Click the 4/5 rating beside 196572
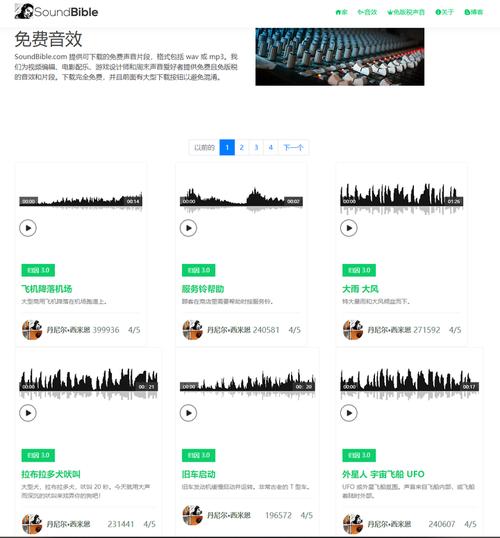This screenshot has height=538, width=500. click(306, 515)
